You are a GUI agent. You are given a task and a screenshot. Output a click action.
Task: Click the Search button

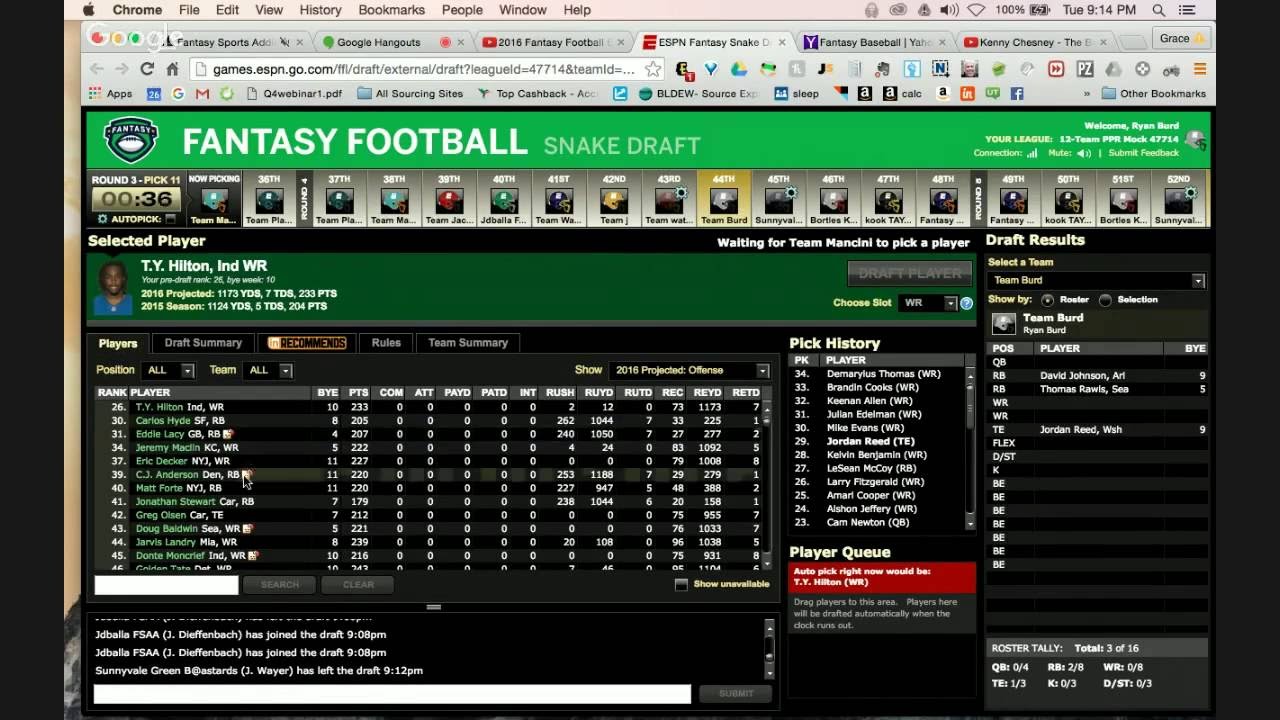tap(279, 585)
